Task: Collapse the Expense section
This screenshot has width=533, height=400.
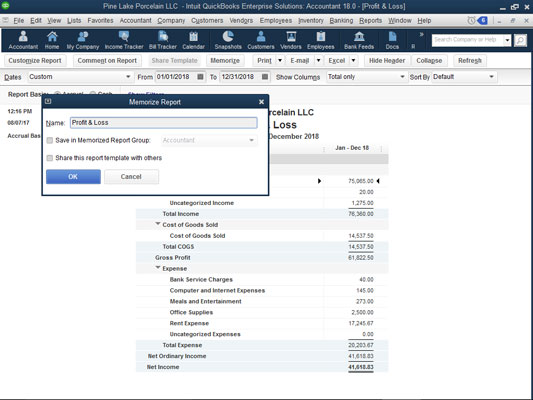Action: click(x=157, y=267)
